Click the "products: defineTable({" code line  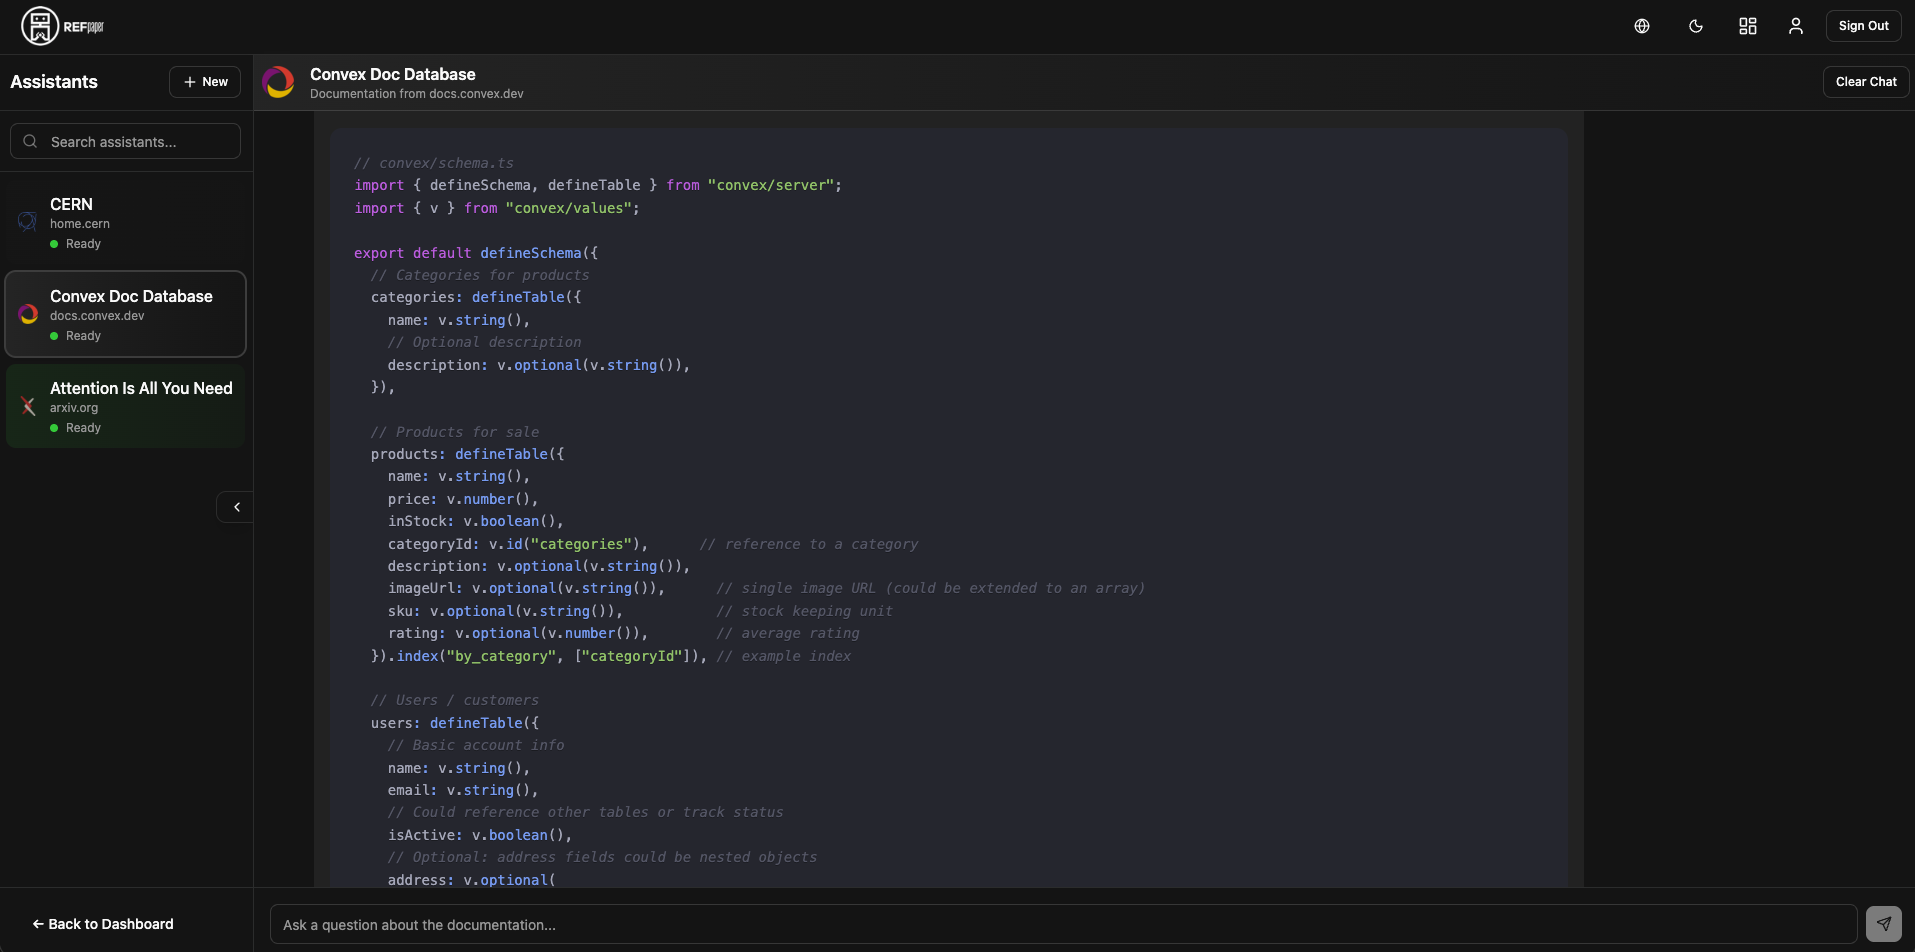pyautogui.click(x=468, y=454)
